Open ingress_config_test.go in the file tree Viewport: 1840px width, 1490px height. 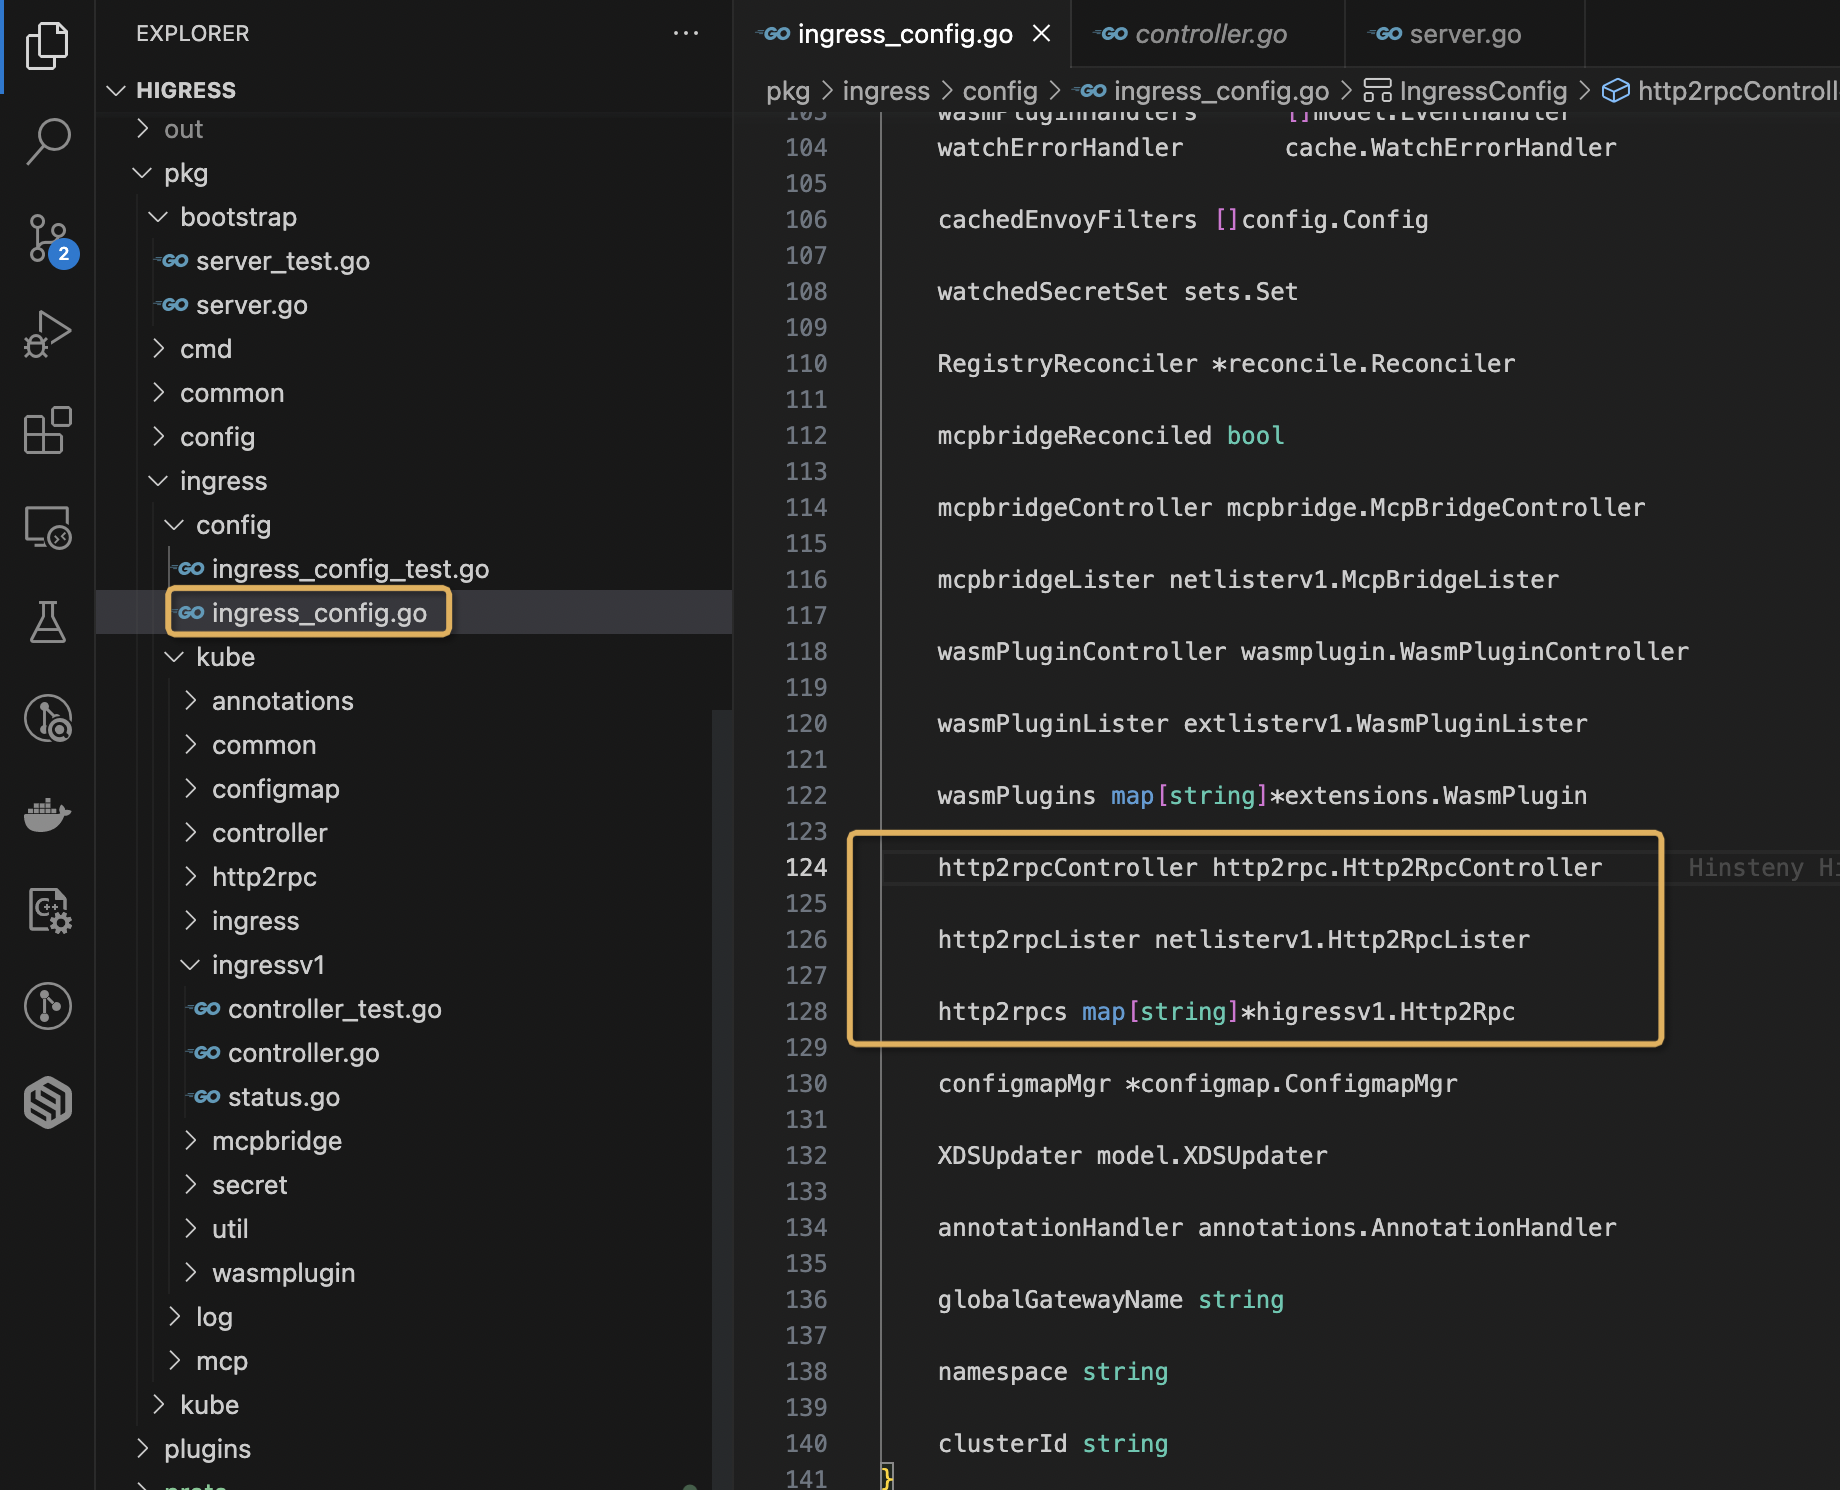pos(350,569)
